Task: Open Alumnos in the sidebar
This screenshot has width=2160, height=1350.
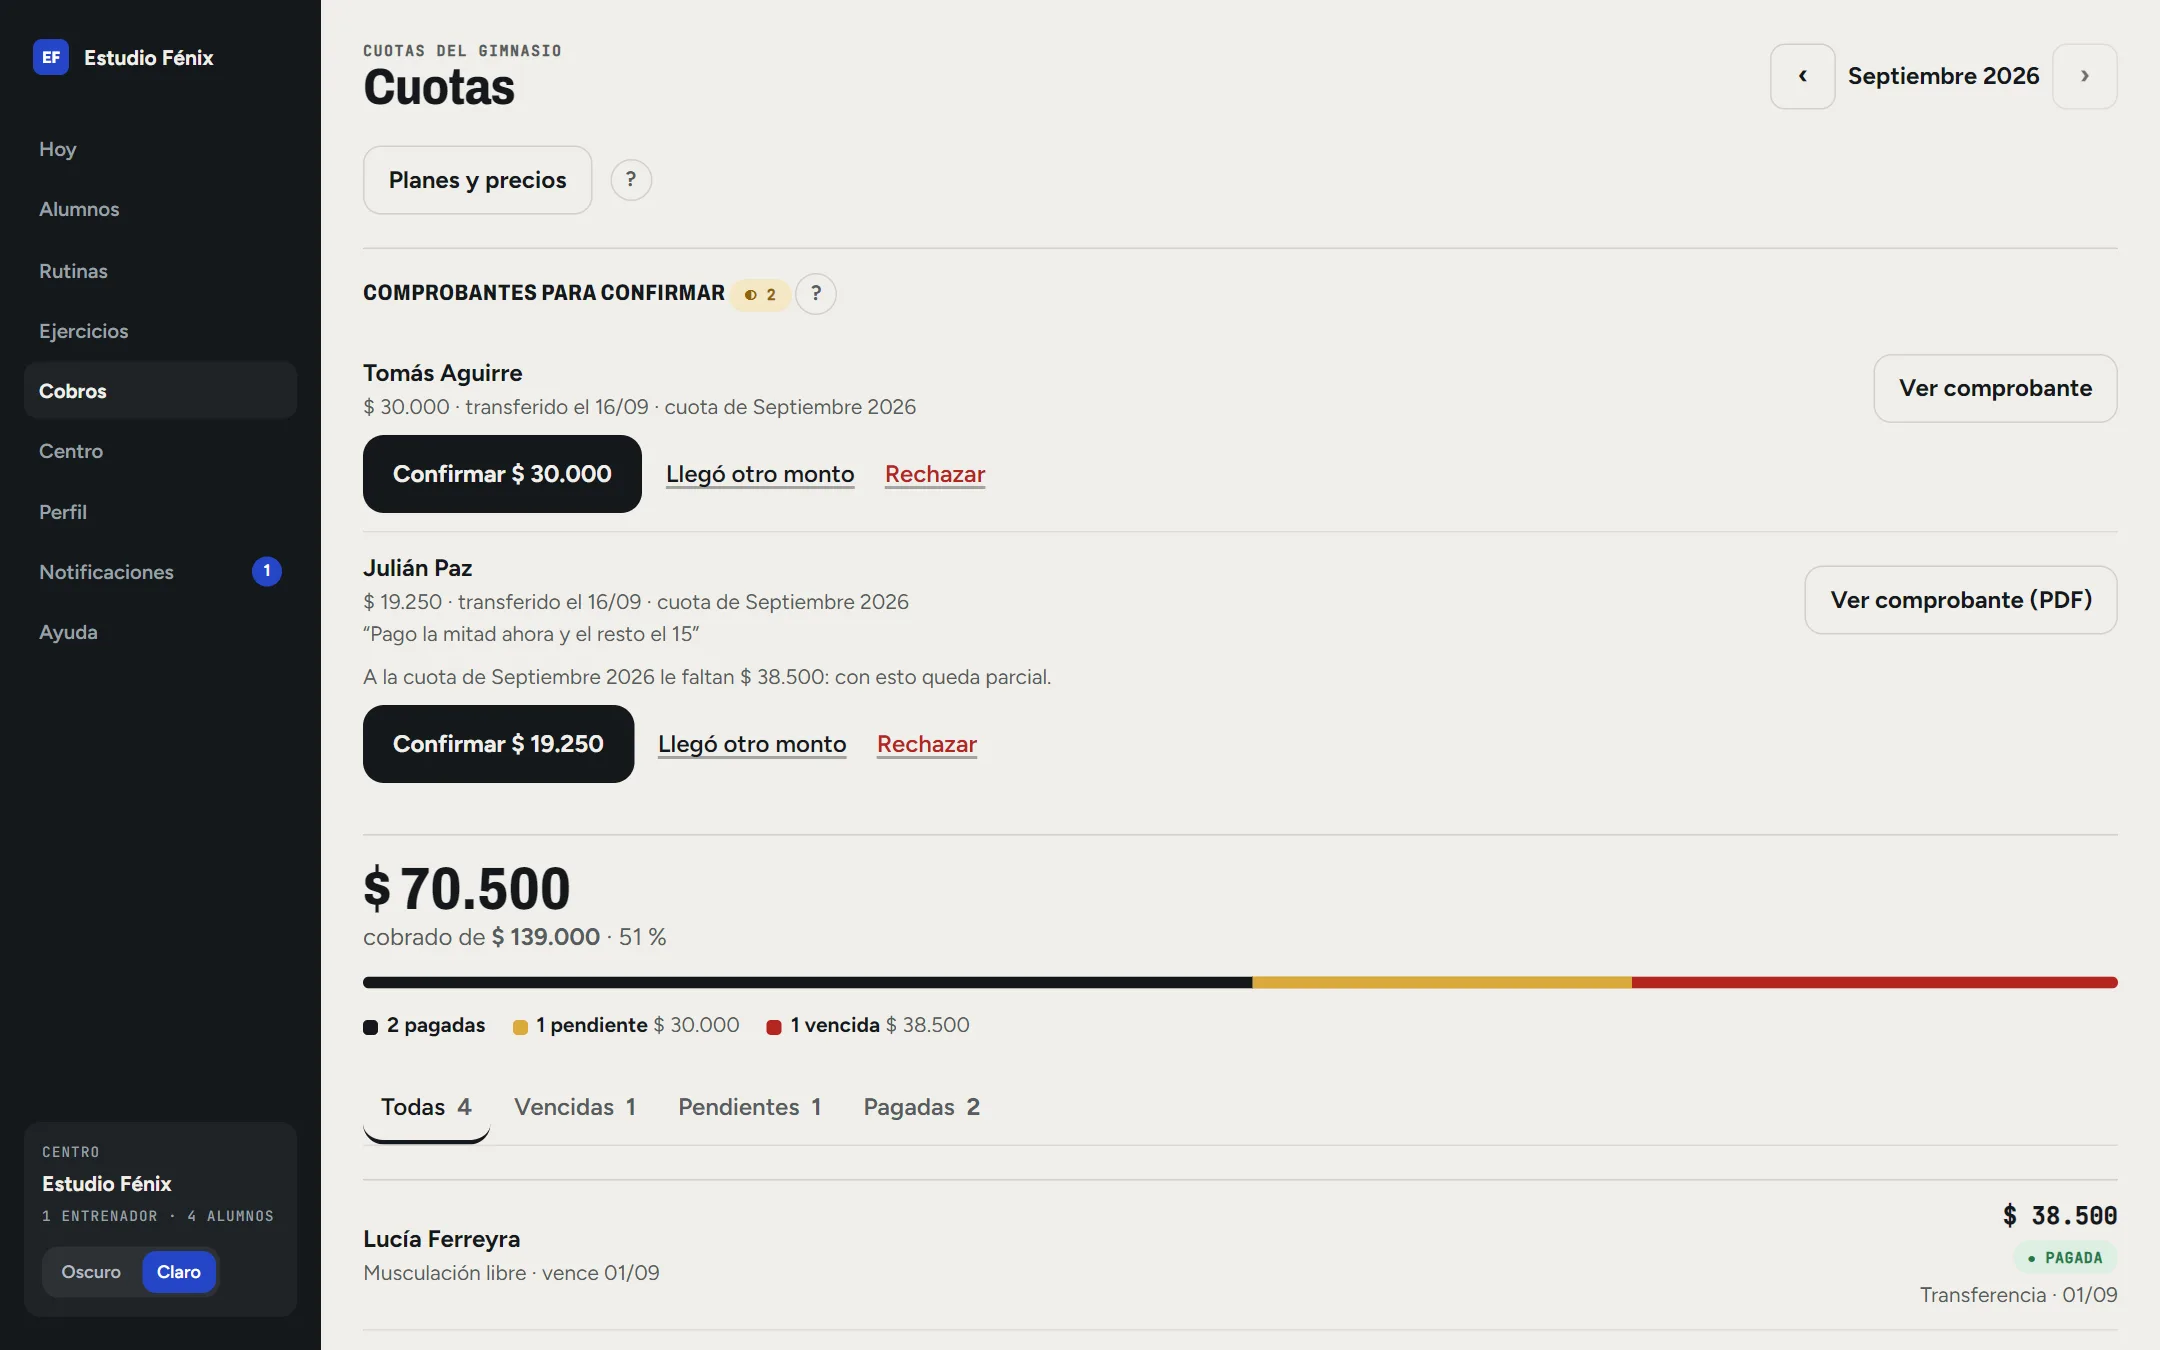Action: point(160,209)
